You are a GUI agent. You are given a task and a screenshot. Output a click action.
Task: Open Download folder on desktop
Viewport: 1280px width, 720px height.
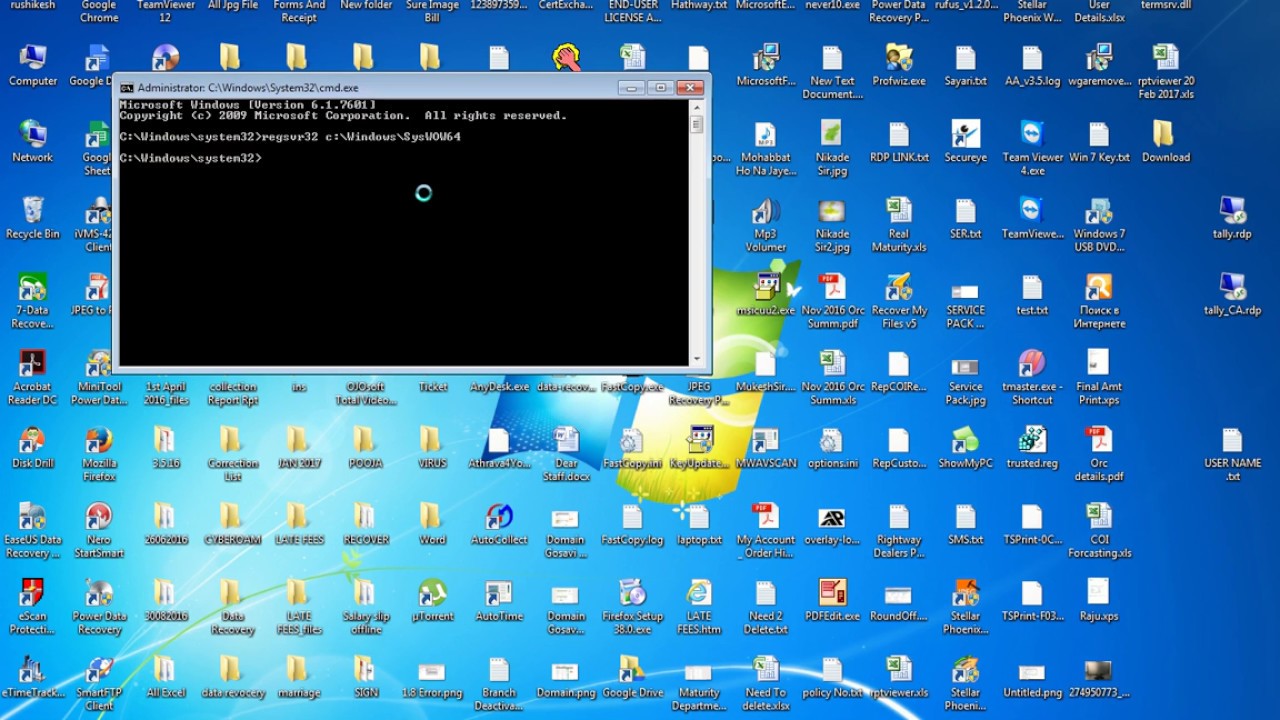[x=1166, y=141]
